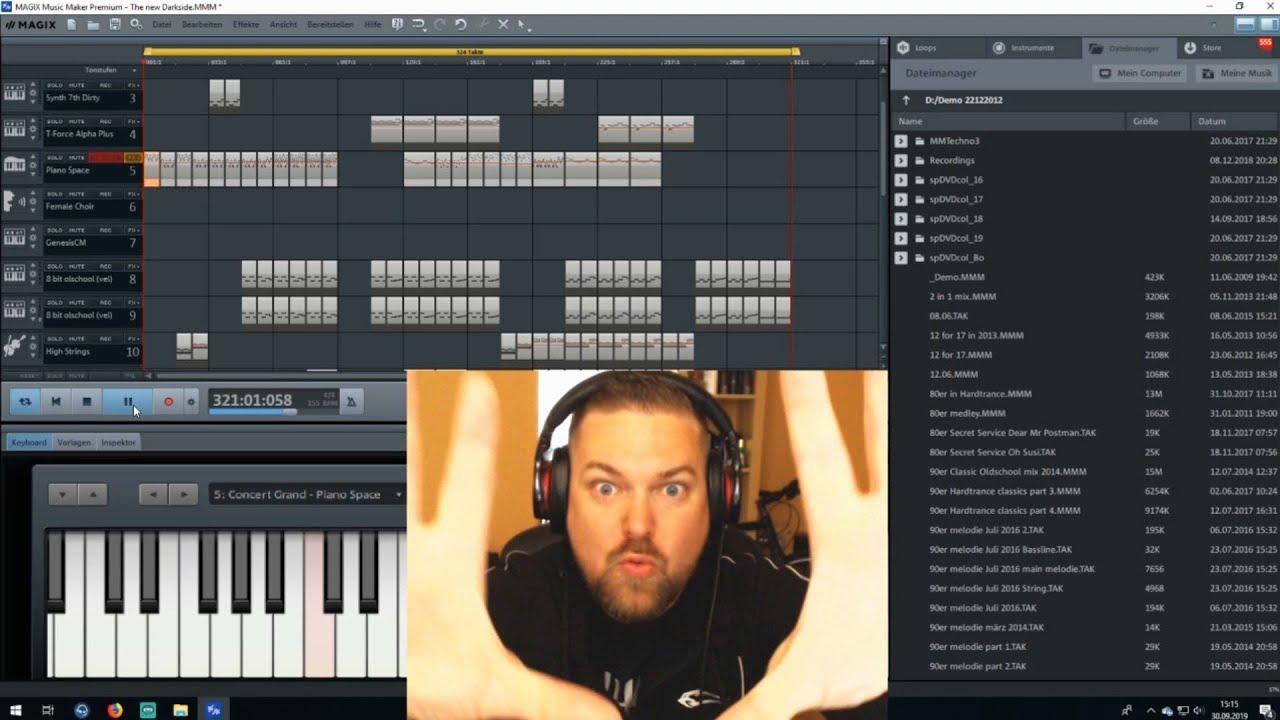The width and height of the screenshot is (1280, 720).
Task: Solo the Synth 7th Dirty track
Action: pyautogui.click(x=54, y=85)
